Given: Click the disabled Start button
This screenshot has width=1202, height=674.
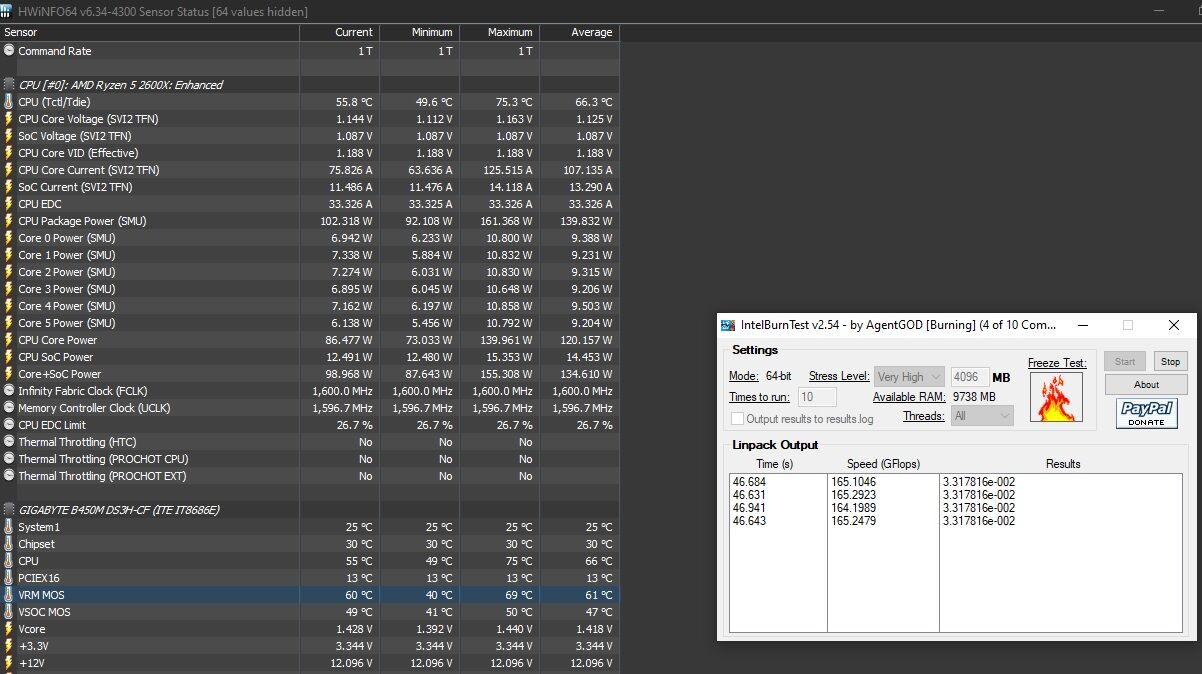Looking at the screenshot, I should 1125,361.
